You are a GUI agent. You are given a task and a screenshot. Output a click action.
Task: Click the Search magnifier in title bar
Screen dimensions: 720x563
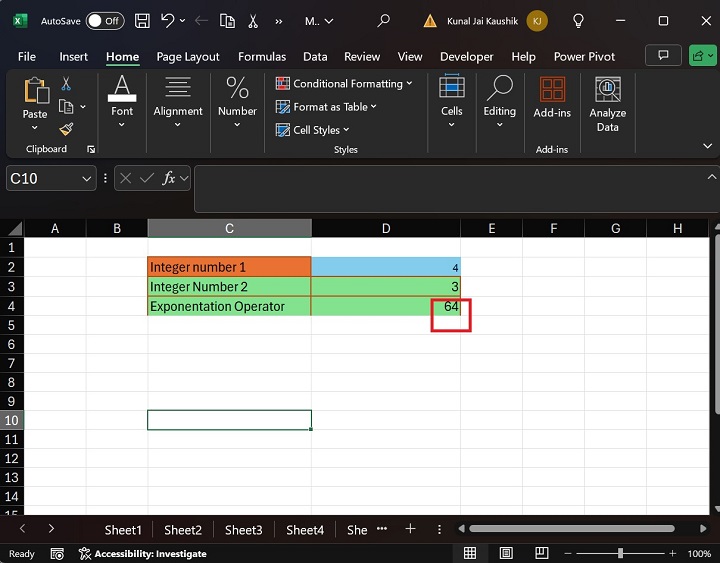tap(383, 20)
